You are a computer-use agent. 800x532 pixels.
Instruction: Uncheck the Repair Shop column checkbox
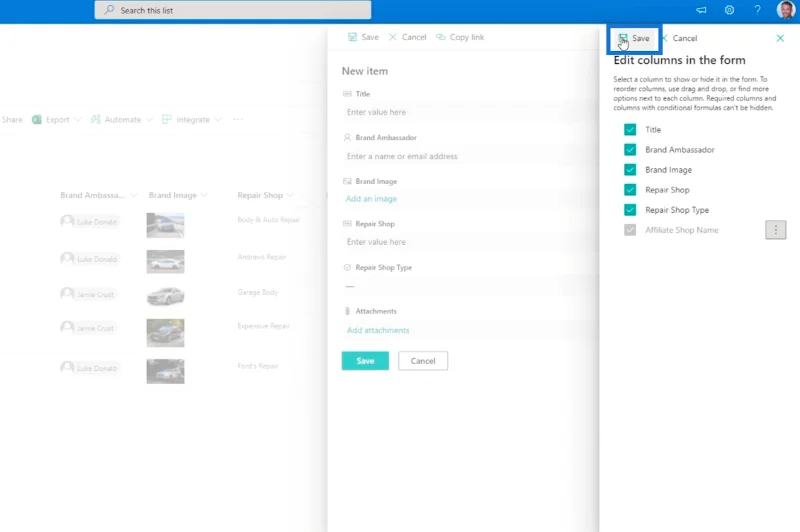(x=630, y=190)
